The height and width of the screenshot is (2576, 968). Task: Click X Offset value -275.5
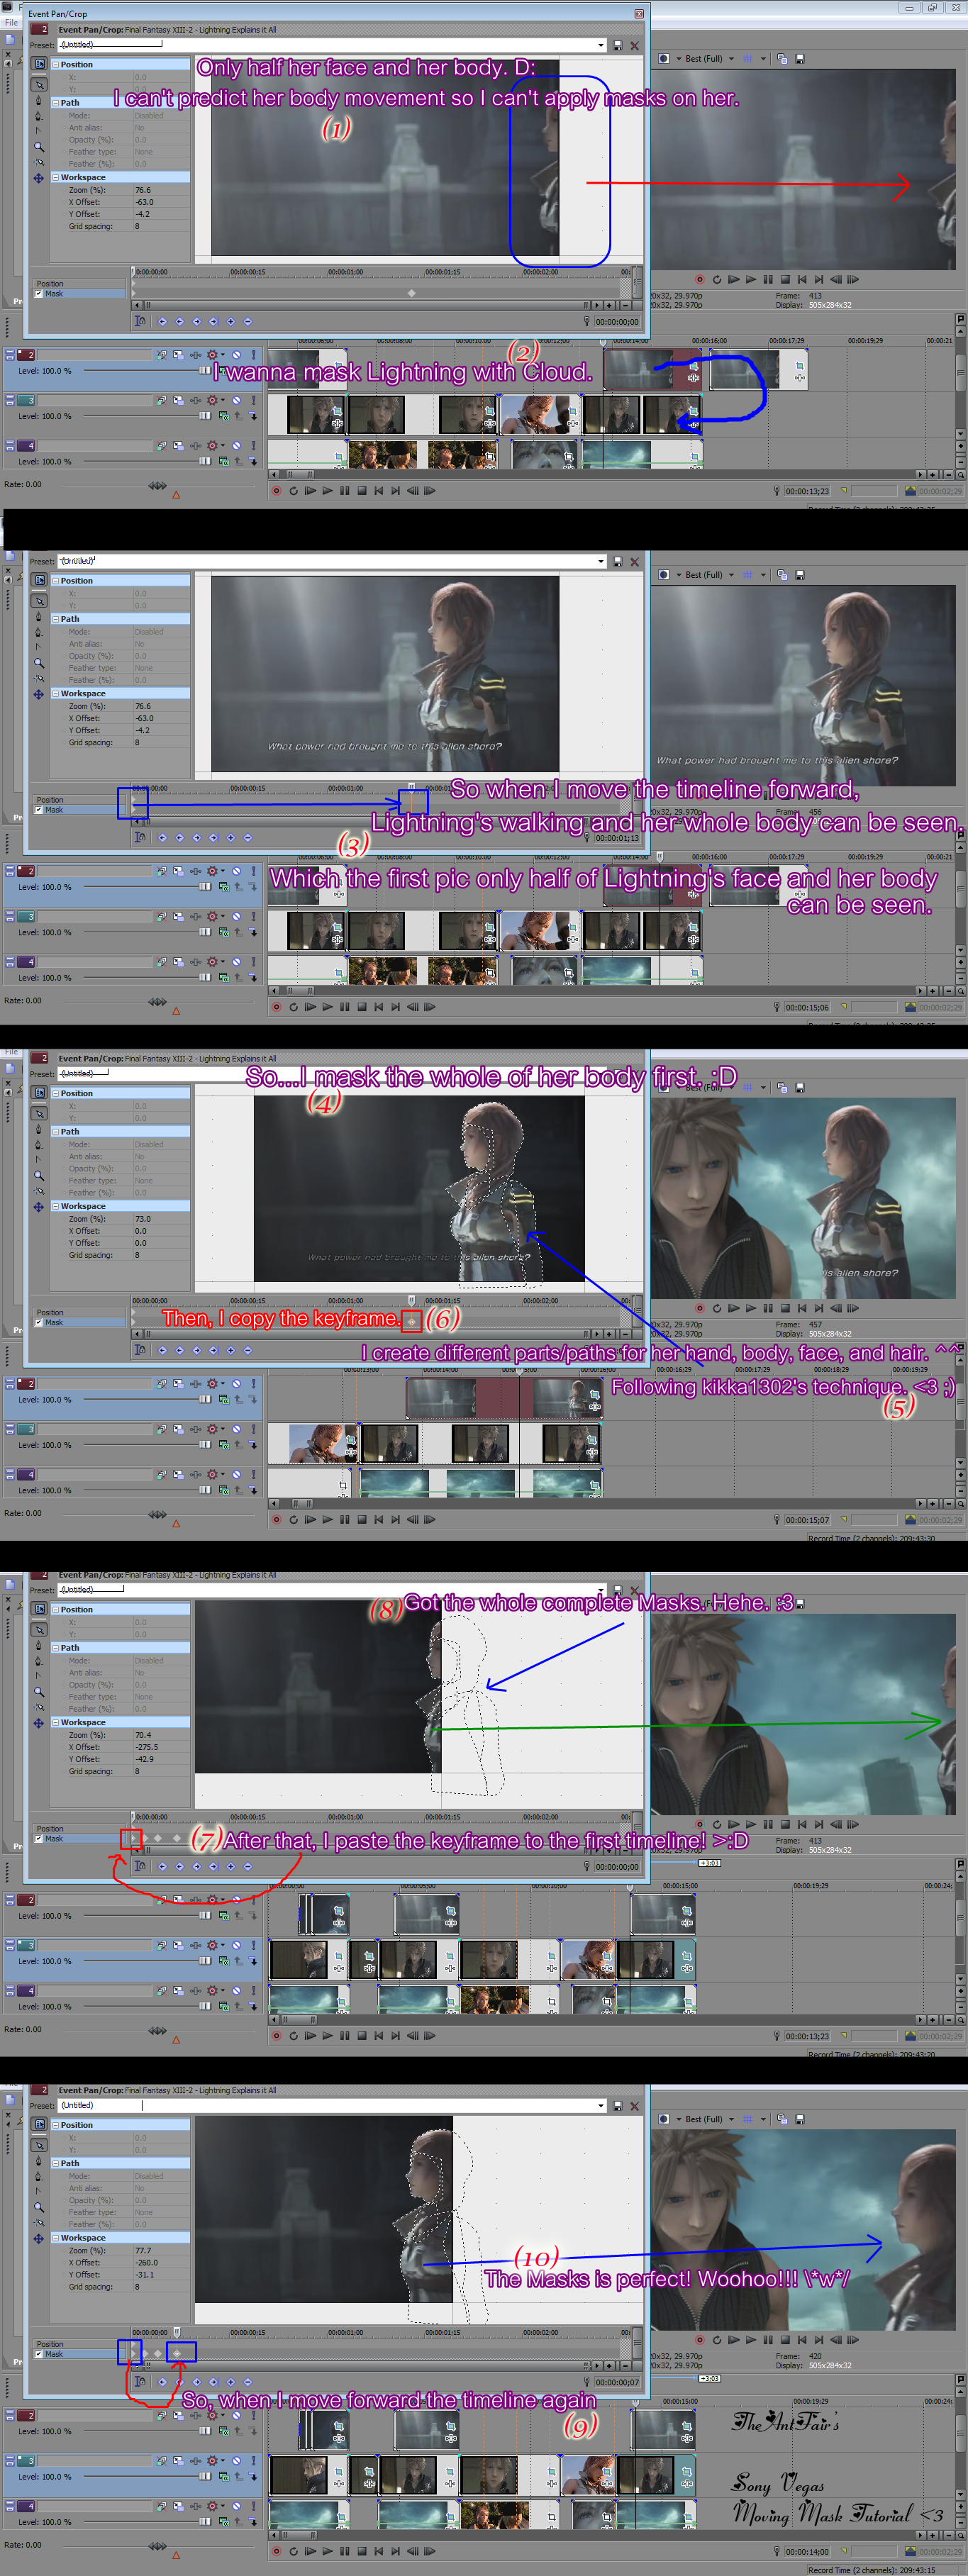[146, 1747]
